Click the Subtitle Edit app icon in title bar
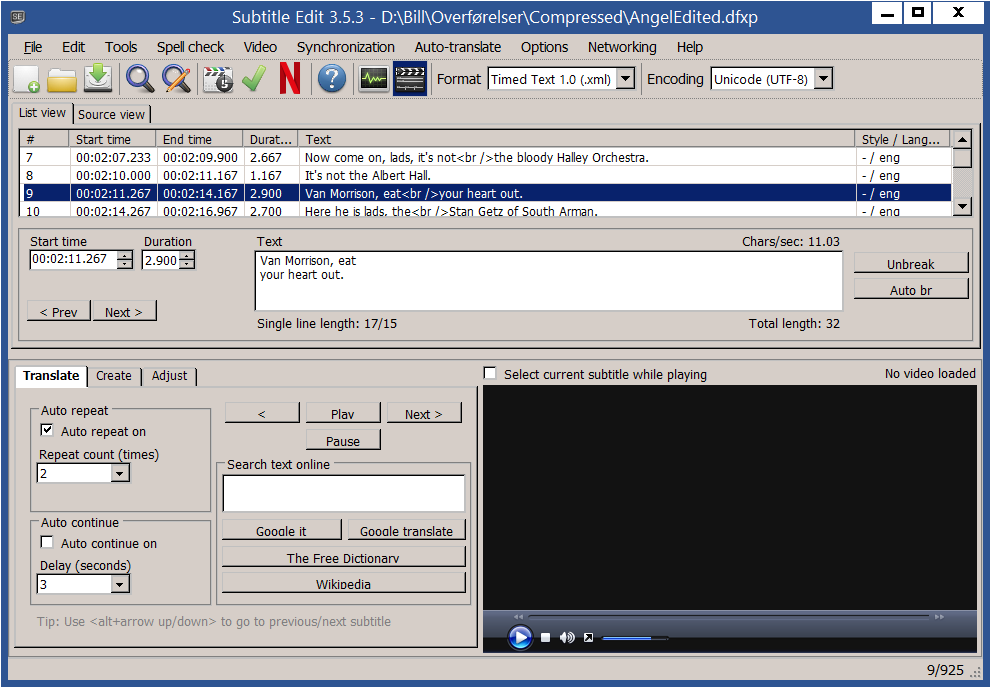Screen dimensions: 991x688 click(18, 17)
